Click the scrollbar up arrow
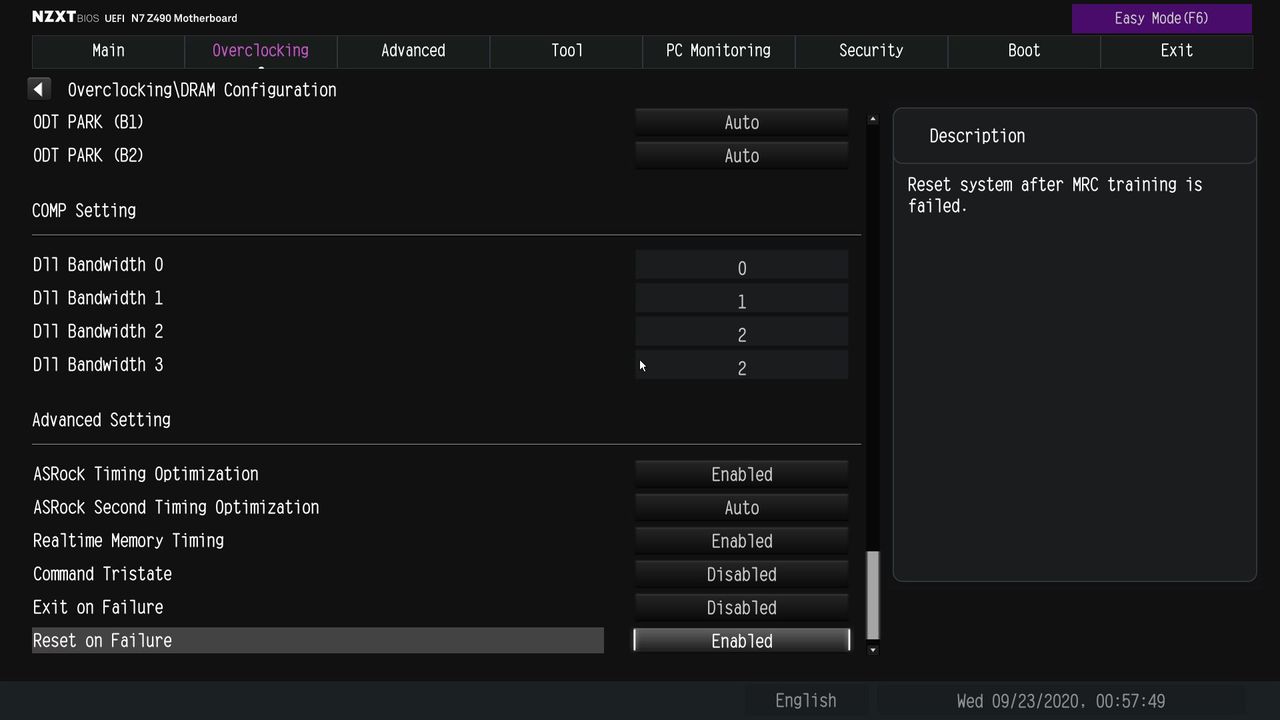The width and height of the screenshot is (1280, 720). 873,119
